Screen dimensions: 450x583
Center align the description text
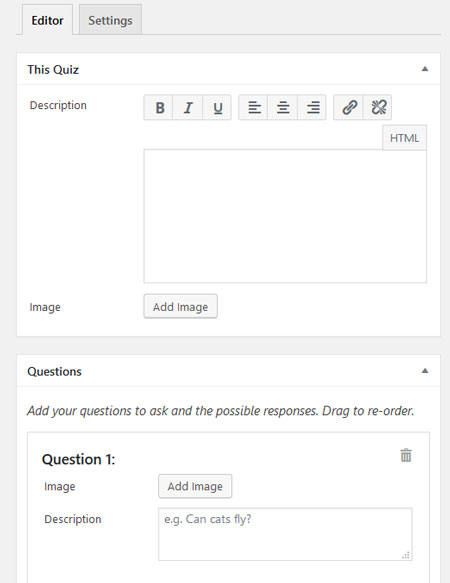[x=283, y=107]
